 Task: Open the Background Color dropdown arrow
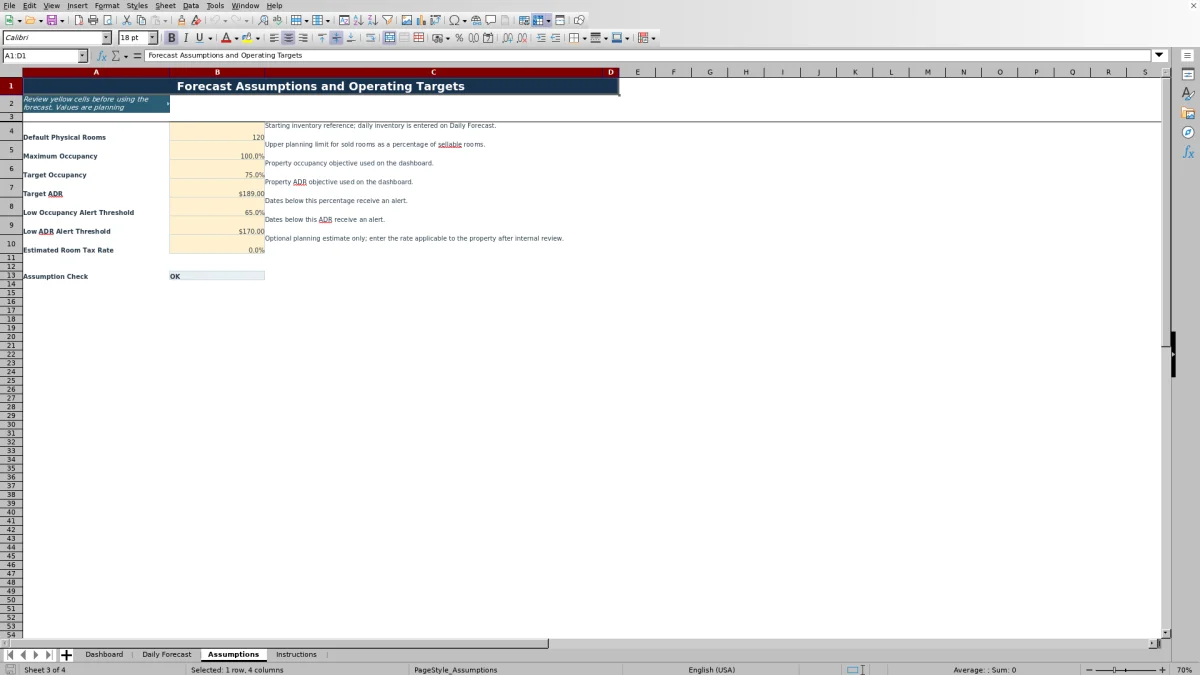pos(258,38)
